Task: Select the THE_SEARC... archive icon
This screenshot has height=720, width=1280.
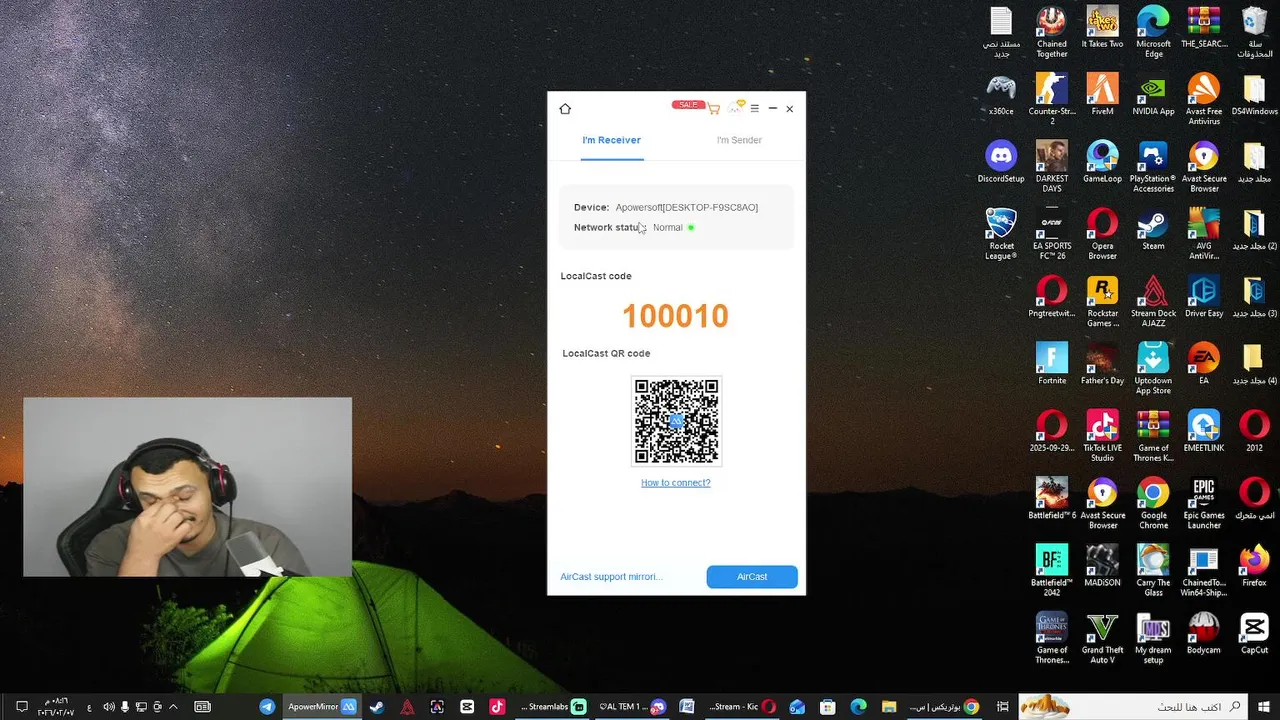Action: [1204, 28]
